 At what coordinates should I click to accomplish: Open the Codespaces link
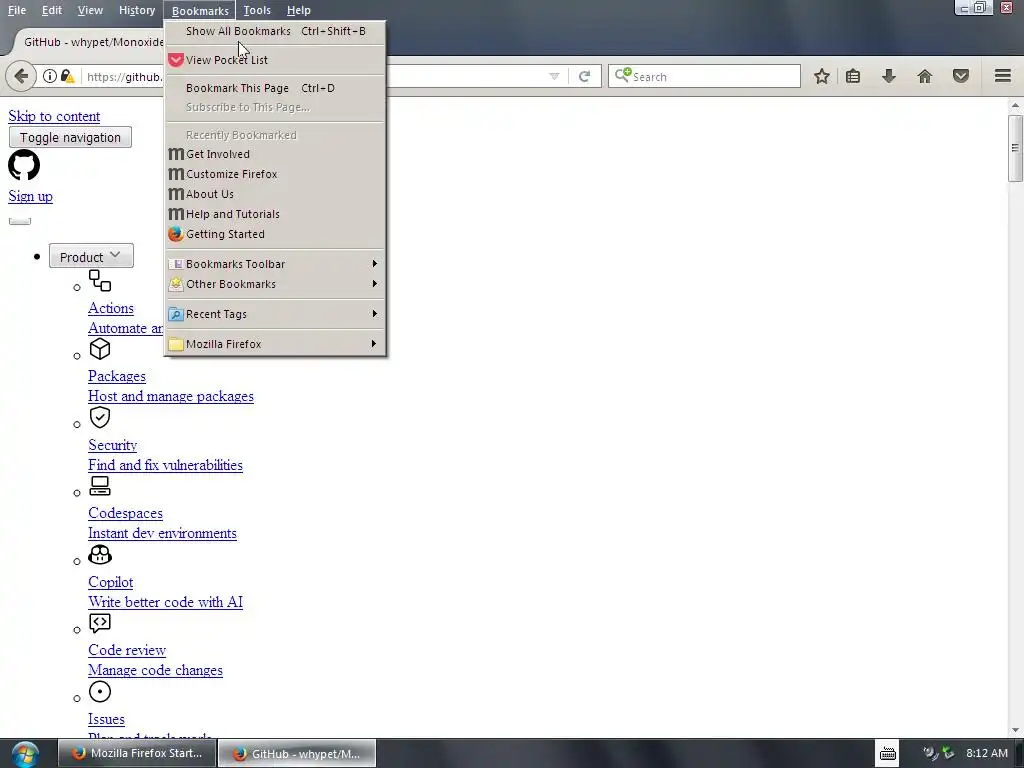coord(125,513)
